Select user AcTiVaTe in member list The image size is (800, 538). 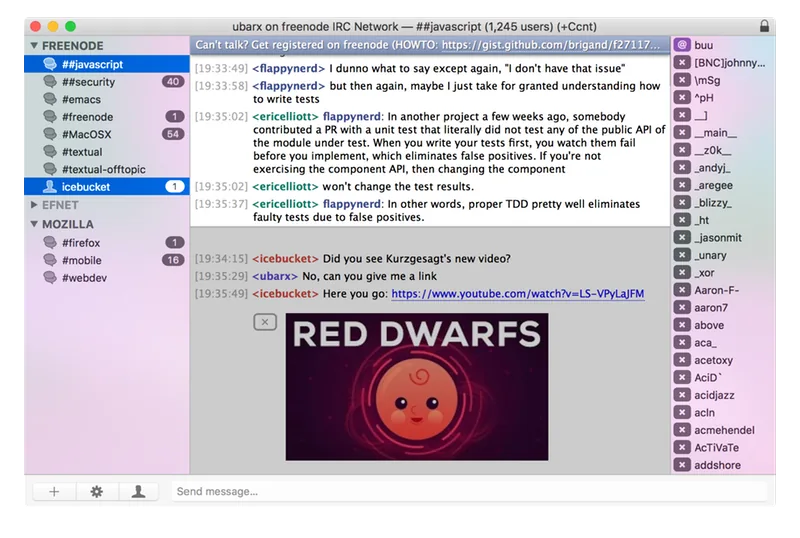723,447
